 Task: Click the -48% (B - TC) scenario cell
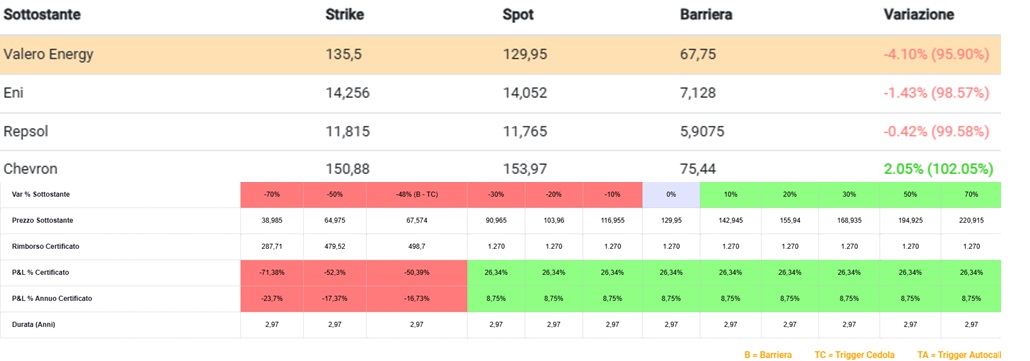[x=417, y=194]
